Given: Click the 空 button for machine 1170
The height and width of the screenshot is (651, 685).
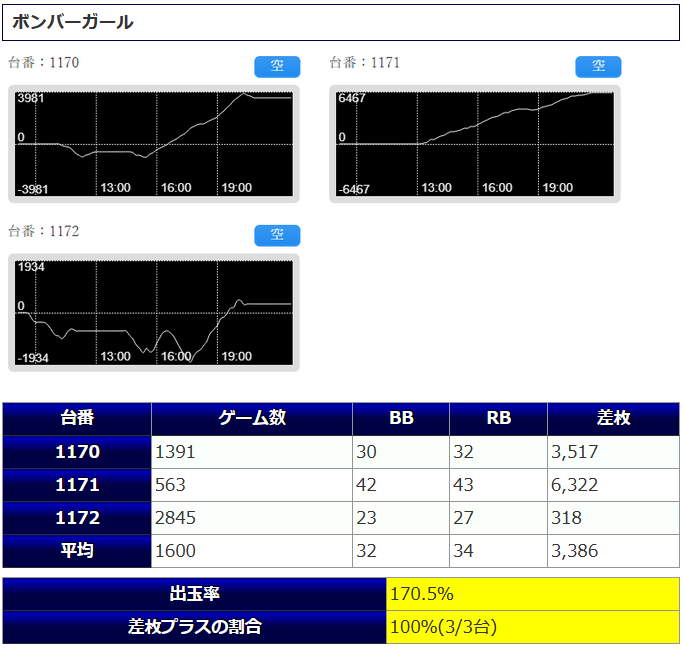Looking at the screenshot, I should click(x=277, y=66).
